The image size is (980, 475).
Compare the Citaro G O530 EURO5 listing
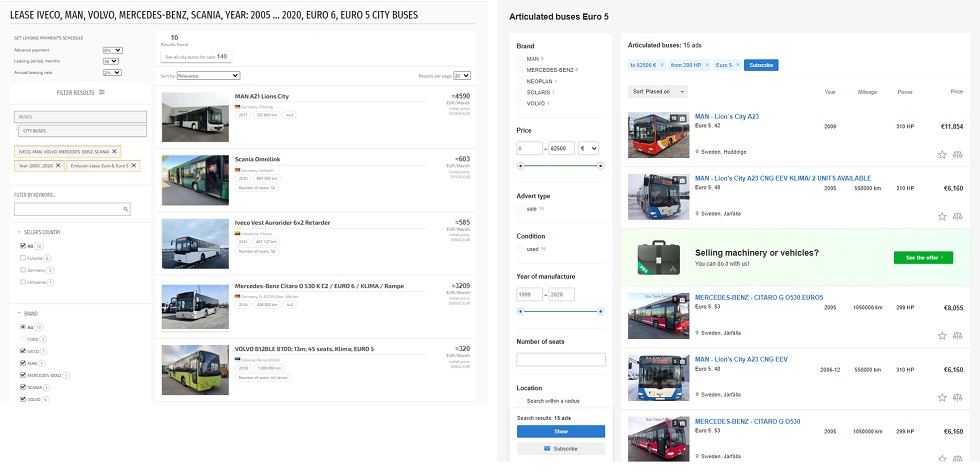(958, 336)
